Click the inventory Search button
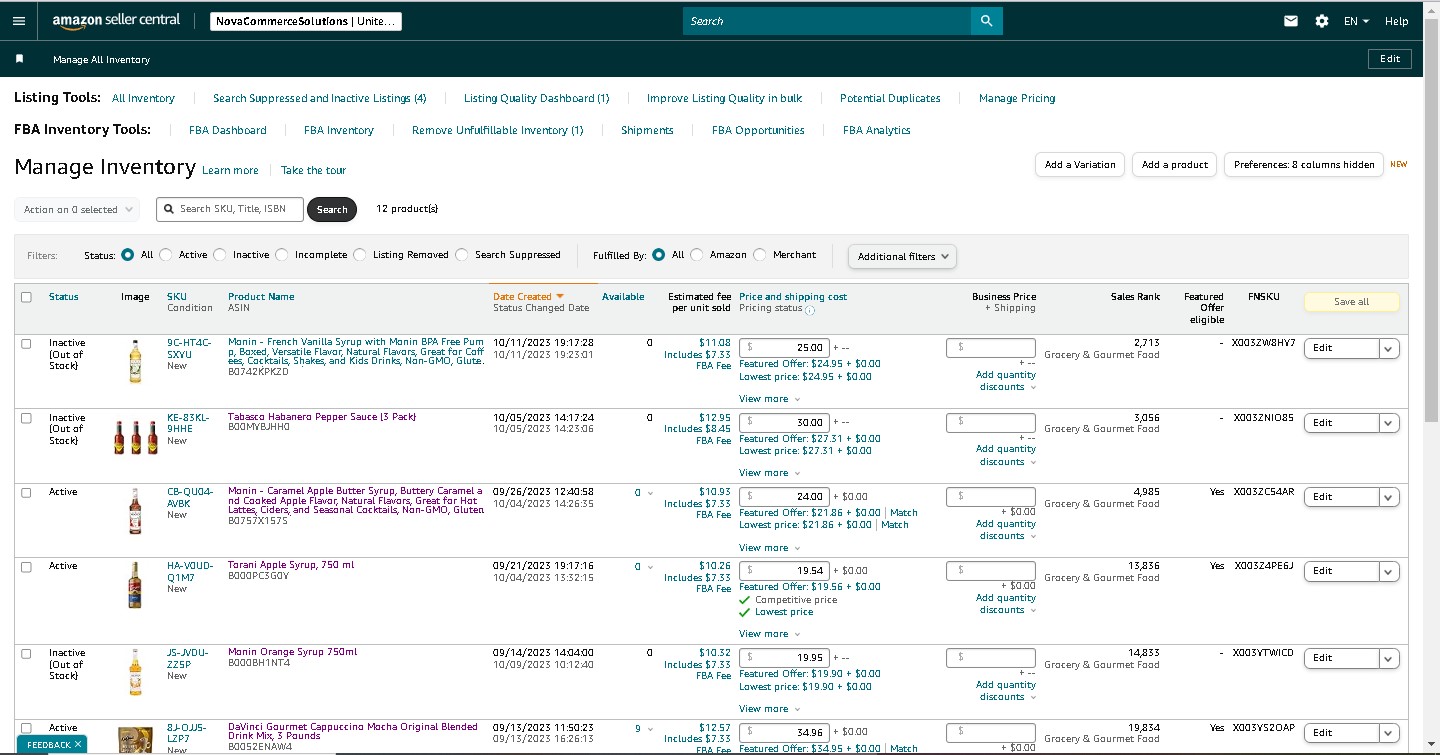 [332, 210]
